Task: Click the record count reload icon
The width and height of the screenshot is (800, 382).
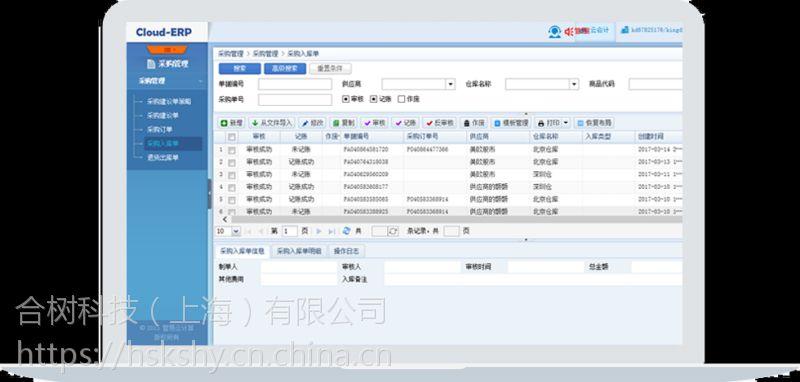Action: tap(393, 232)
